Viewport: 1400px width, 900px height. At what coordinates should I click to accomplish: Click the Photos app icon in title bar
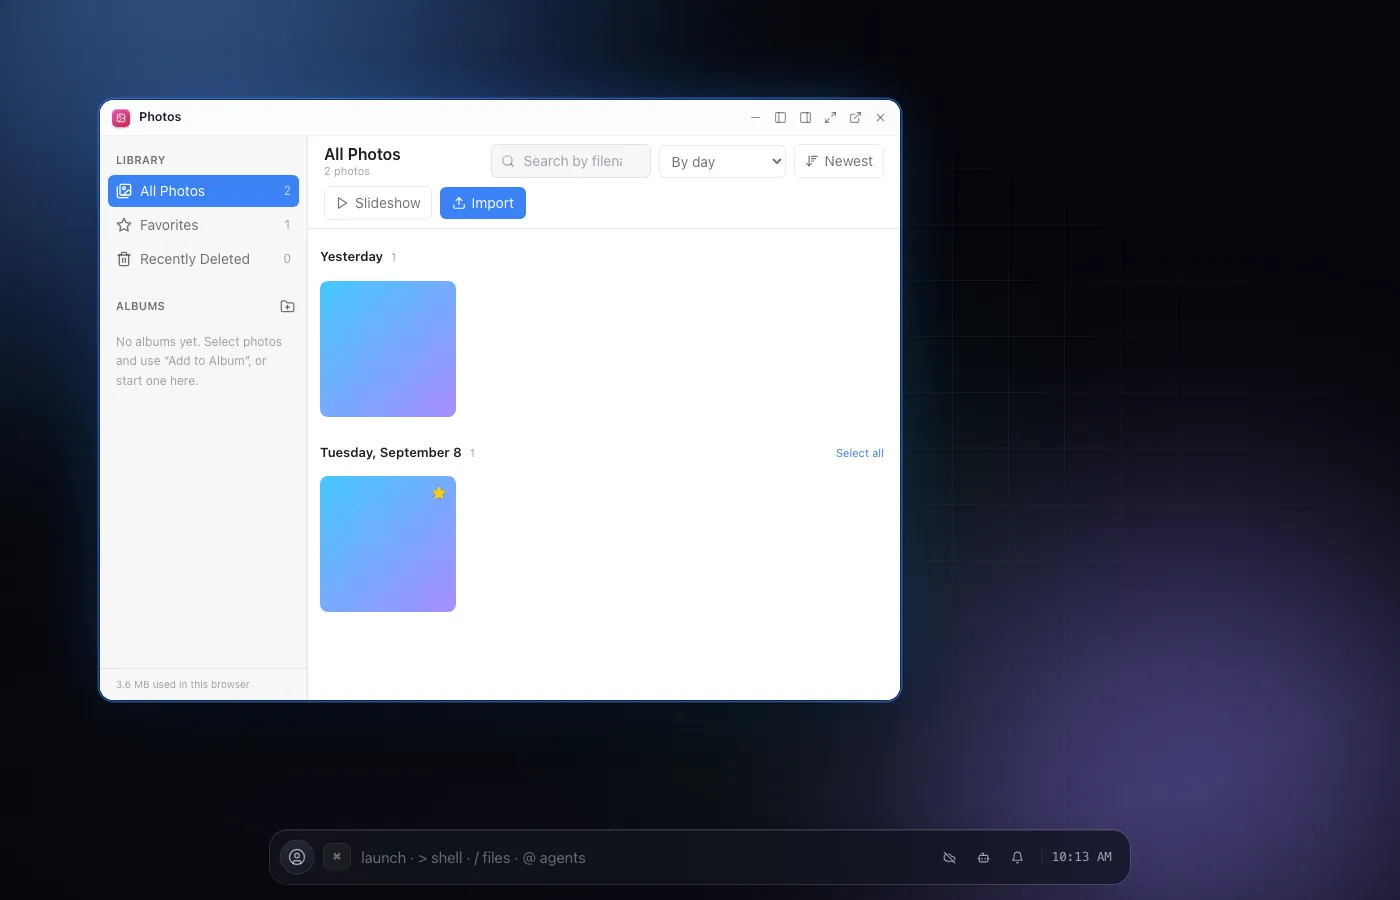click(121, 117)
